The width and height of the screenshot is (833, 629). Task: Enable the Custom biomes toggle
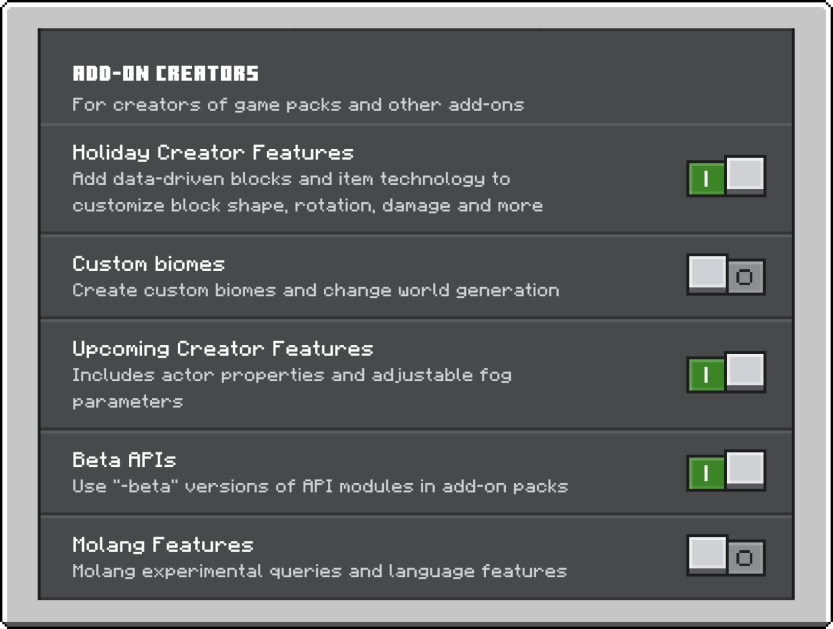tap(726, 275)
